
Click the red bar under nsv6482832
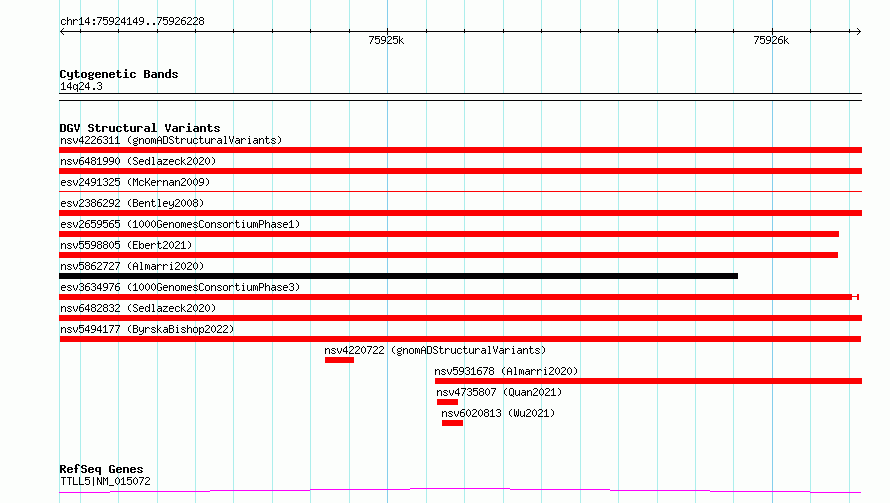click(x=460, y=318)
